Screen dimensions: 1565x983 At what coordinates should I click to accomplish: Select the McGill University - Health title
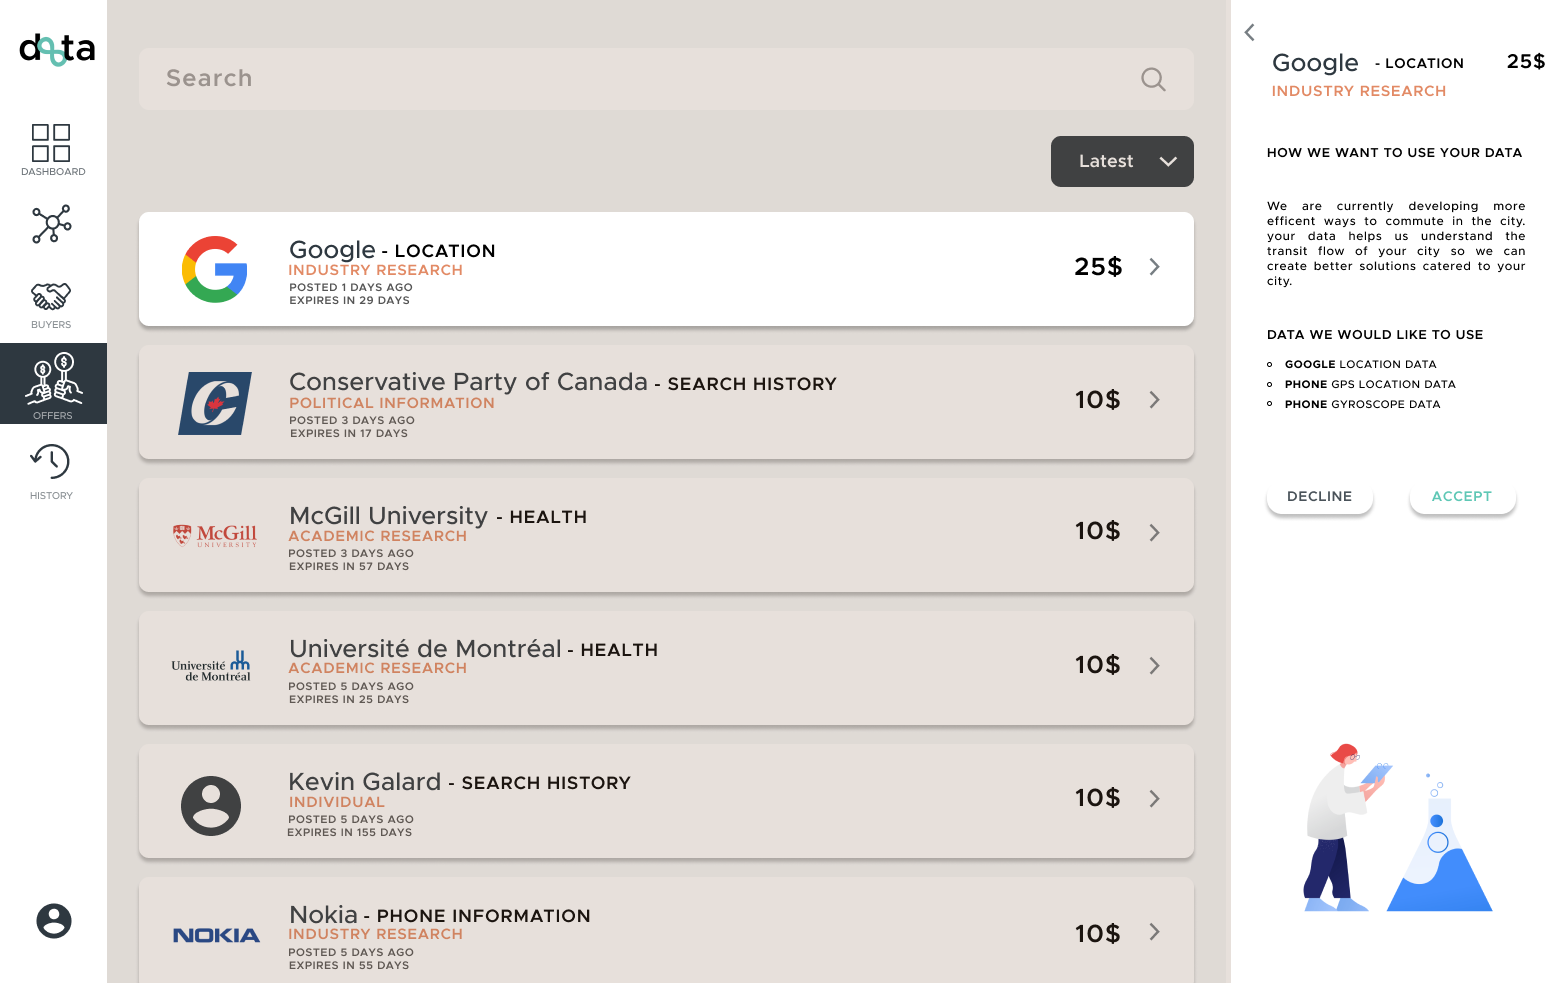pos(438,516)
